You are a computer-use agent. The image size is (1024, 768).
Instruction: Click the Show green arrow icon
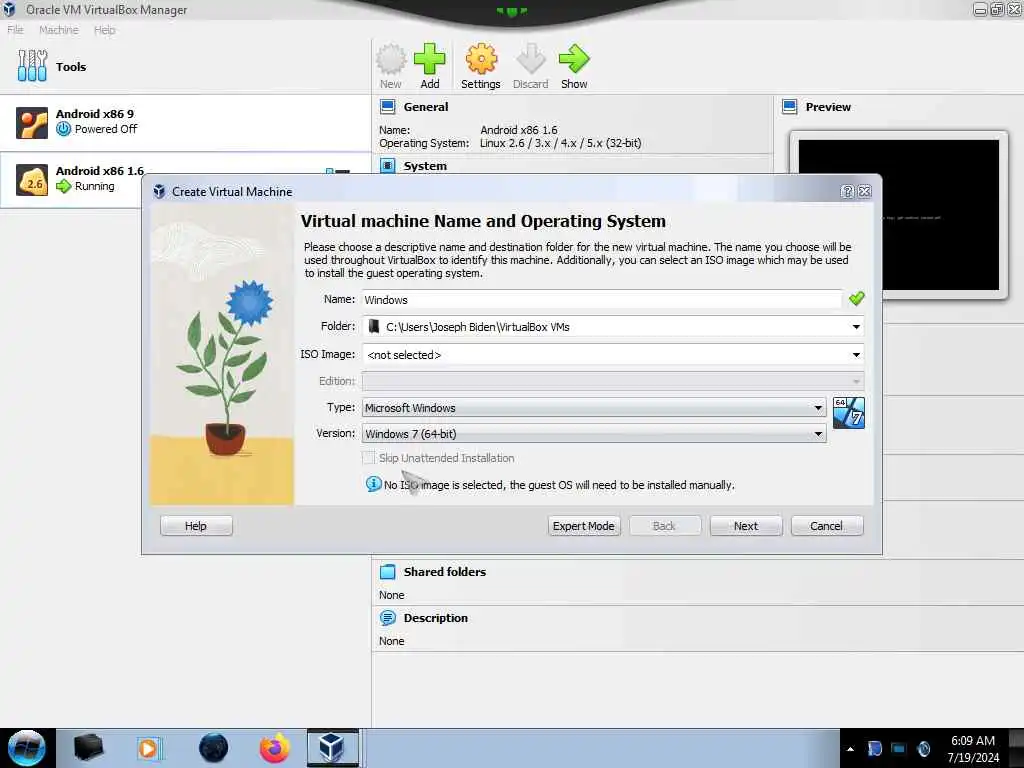pos(574,59)
